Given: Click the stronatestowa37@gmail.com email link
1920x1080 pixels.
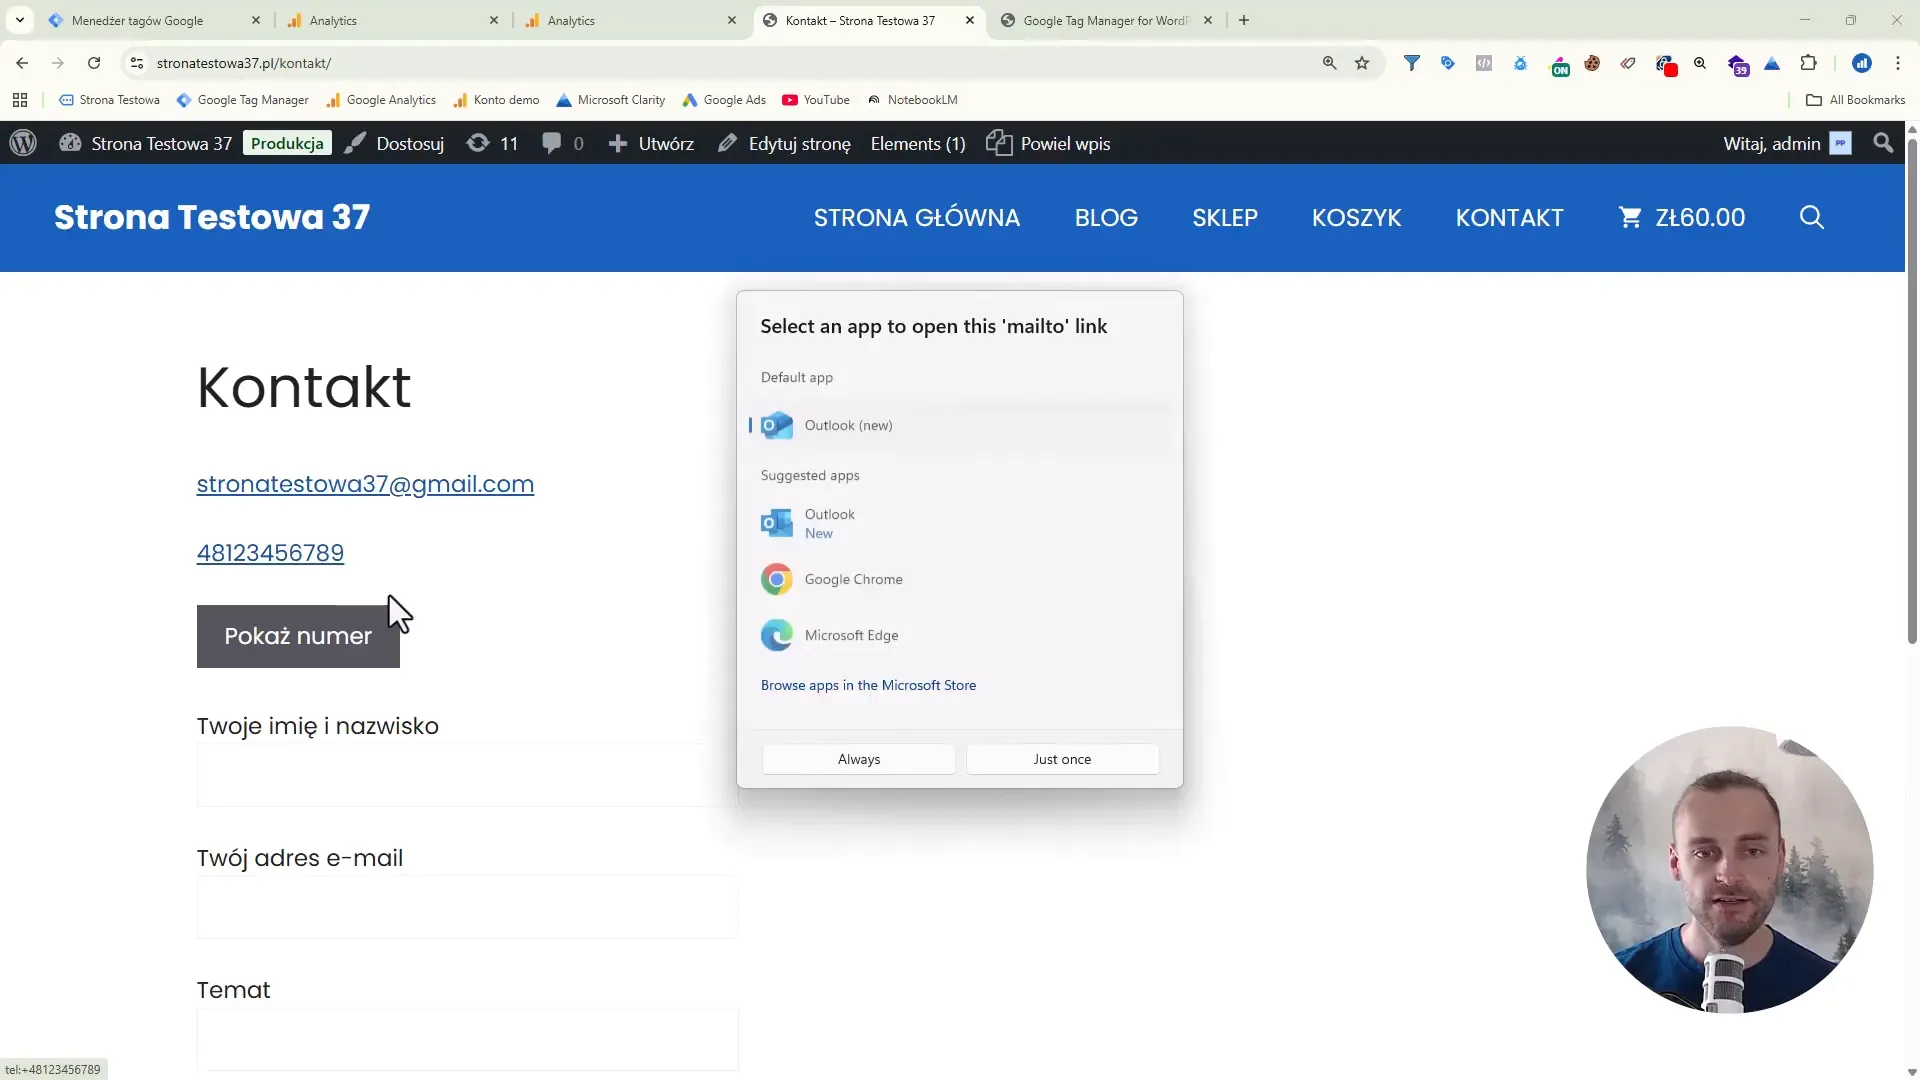Looking at the screenshot, I should pos(365,484).
